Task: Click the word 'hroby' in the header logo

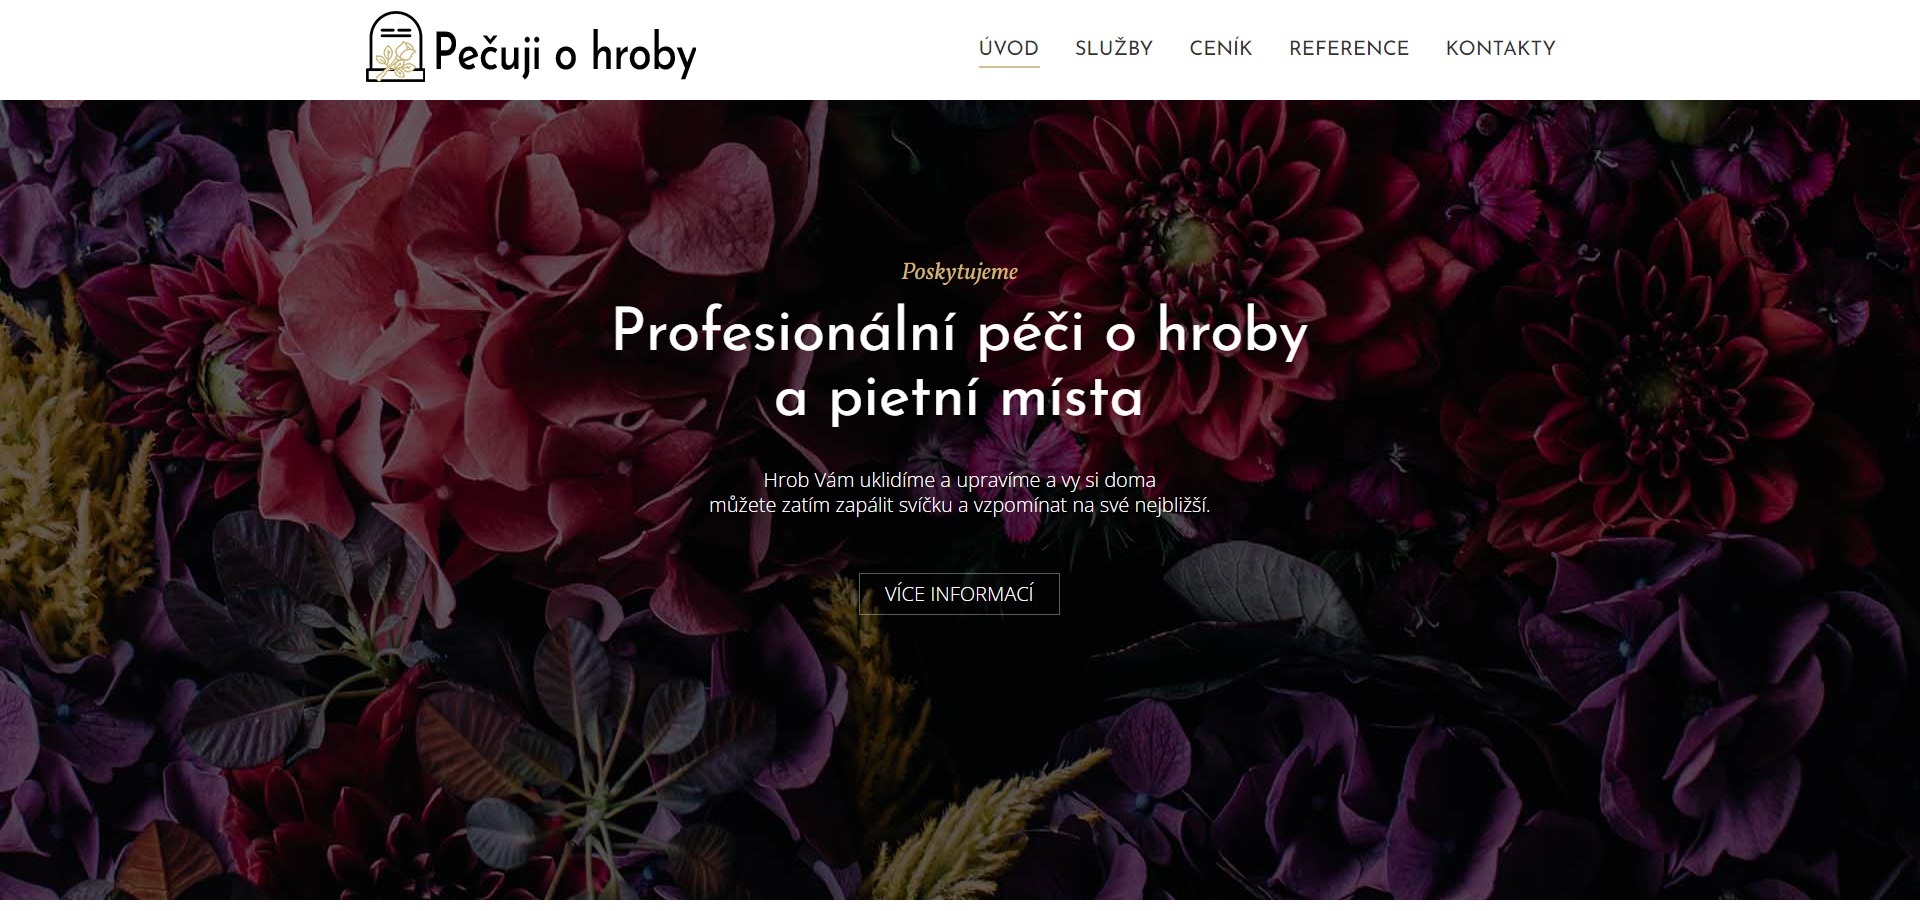Action: pyautogui.click(x=644, y=53)
